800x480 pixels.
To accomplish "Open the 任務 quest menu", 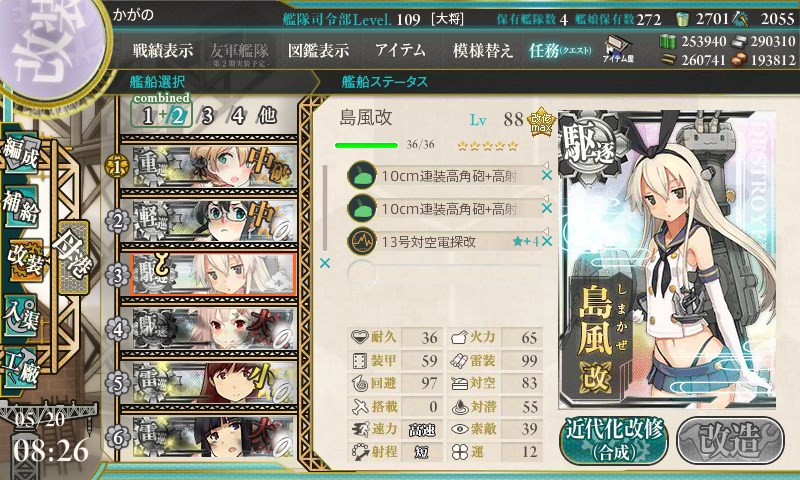I will [x=560, y=50].
